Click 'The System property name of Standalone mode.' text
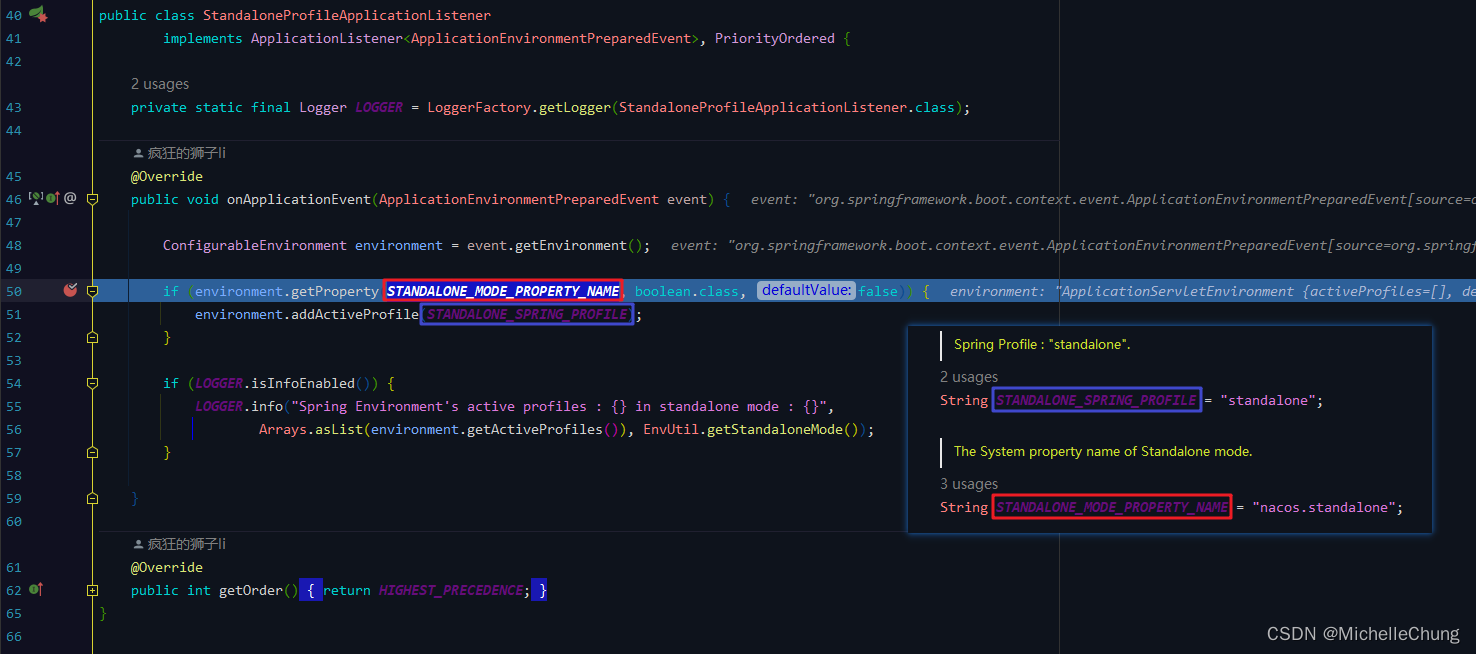This screenshot has width=1476, height=654. 1103,451
